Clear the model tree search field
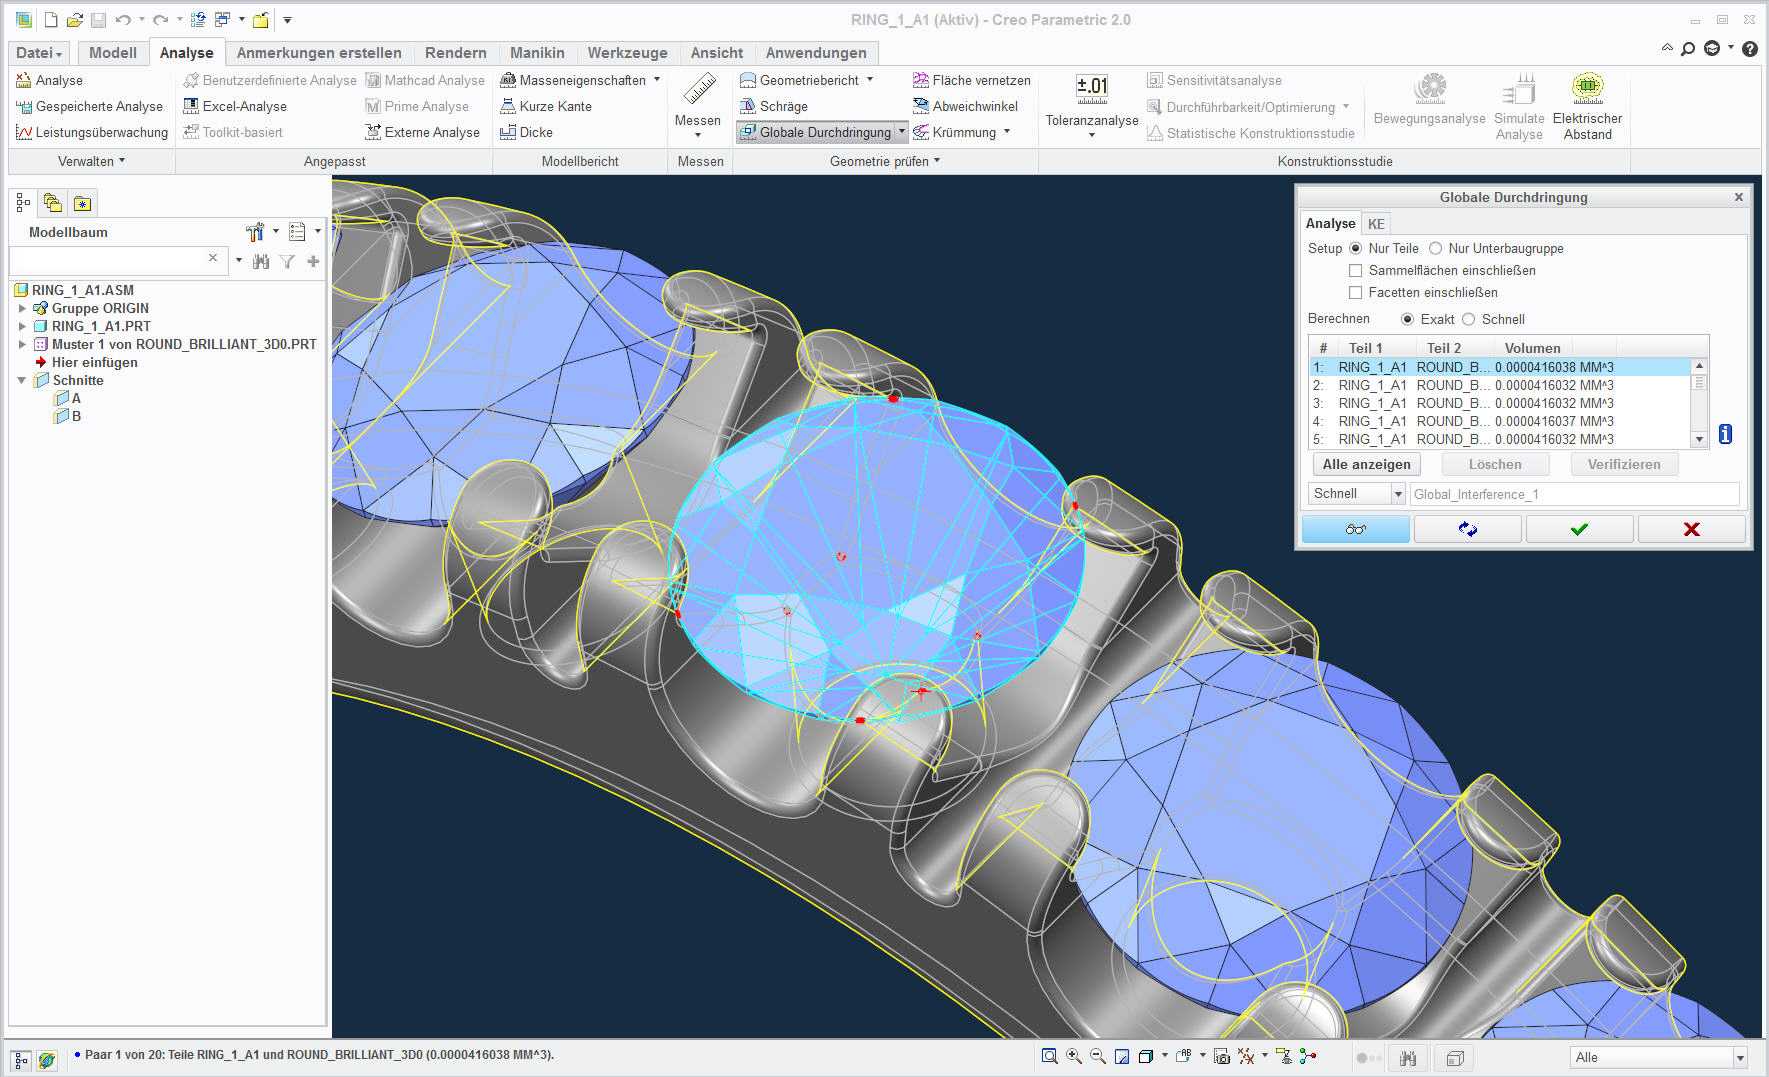Screen dimensions: 1769x1077 click(212, 258)
